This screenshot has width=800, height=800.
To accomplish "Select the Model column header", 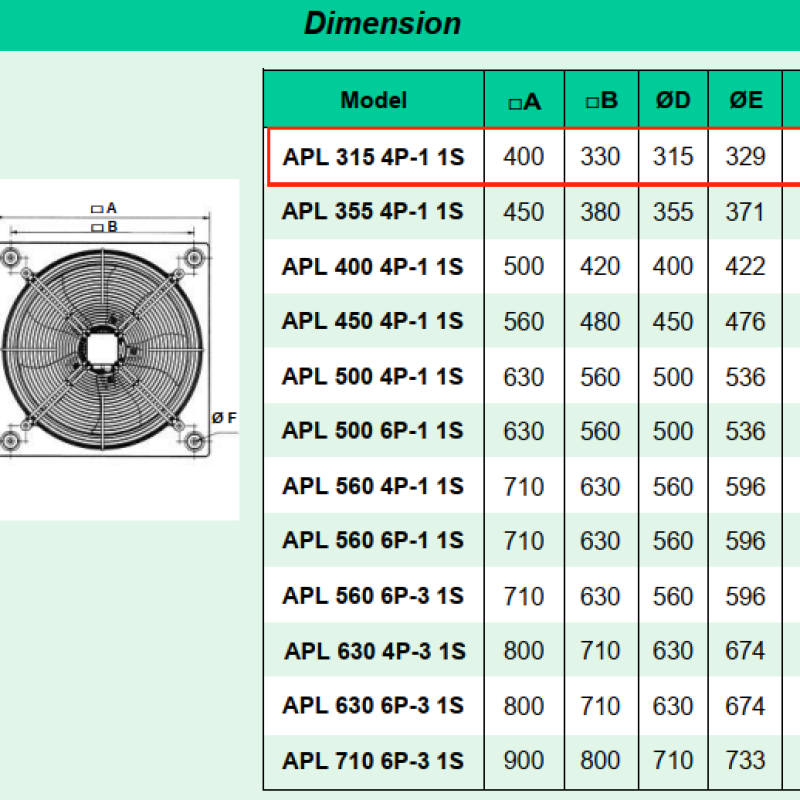I will point(373,100).
